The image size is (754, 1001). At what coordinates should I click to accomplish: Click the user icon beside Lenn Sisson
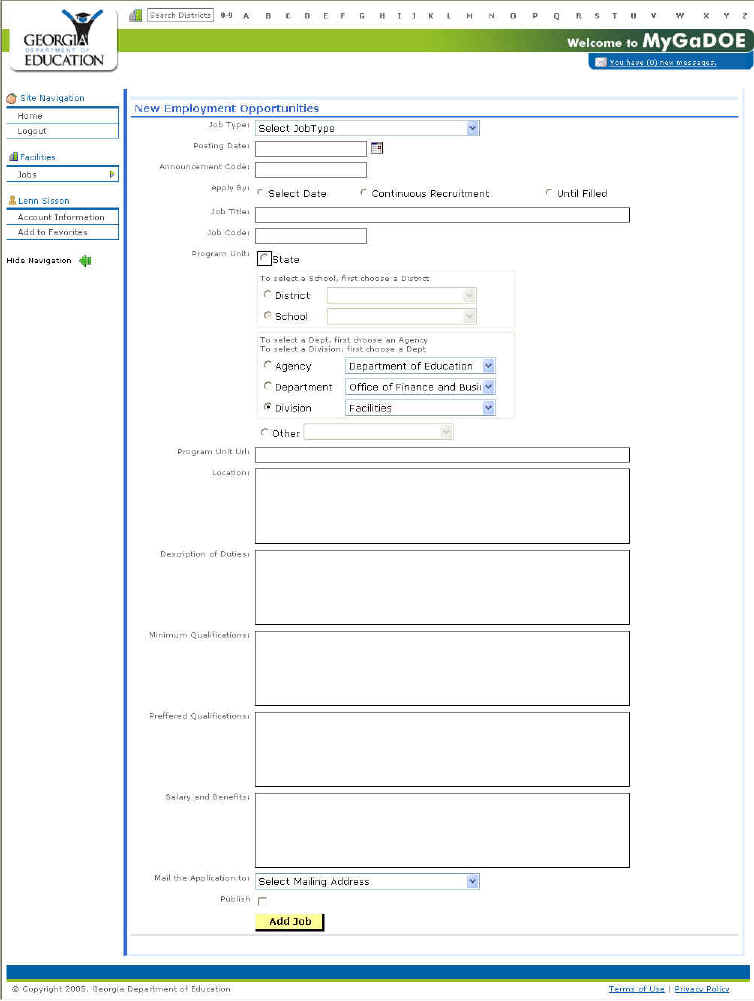pos(12,200)
